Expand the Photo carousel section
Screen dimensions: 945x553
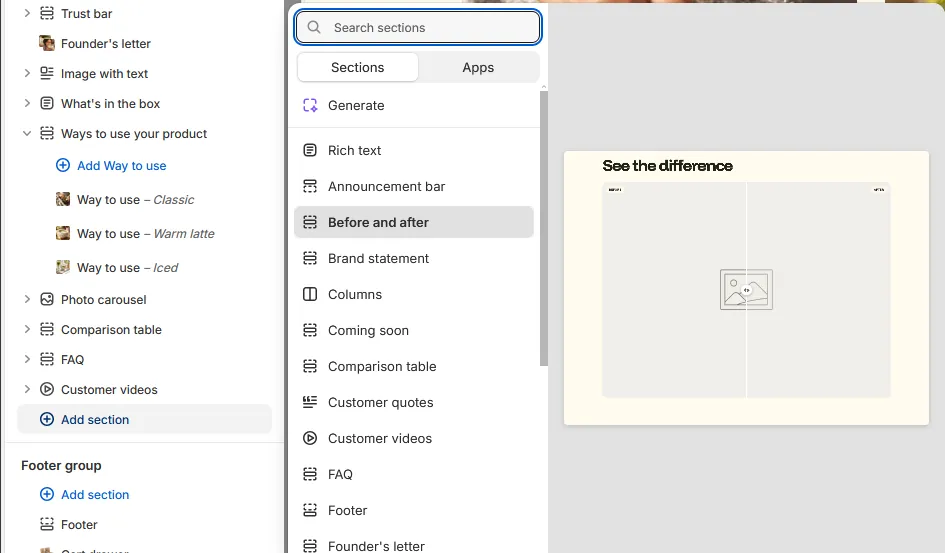pos(27,299)
